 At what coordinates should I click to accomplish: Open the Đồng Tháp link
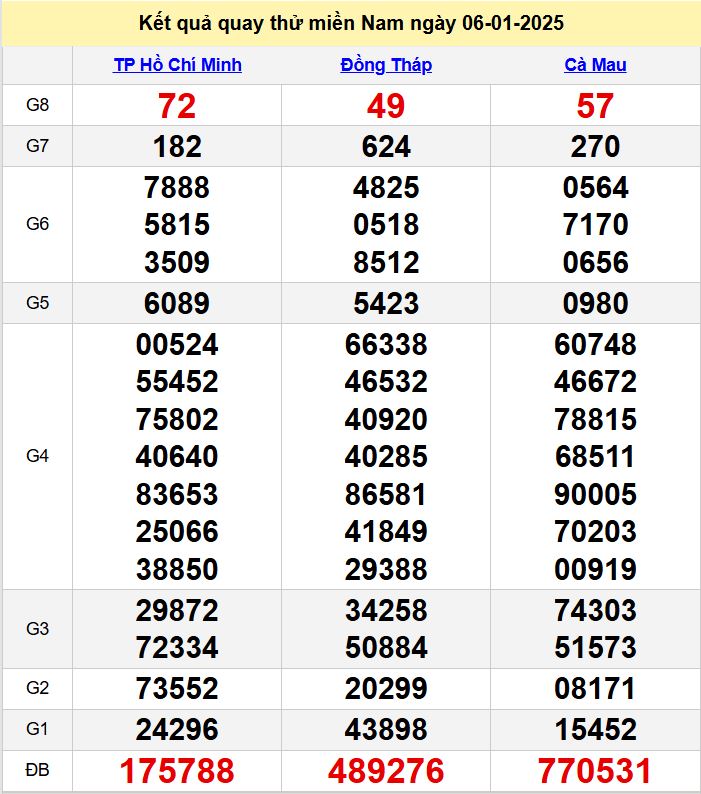386,65
